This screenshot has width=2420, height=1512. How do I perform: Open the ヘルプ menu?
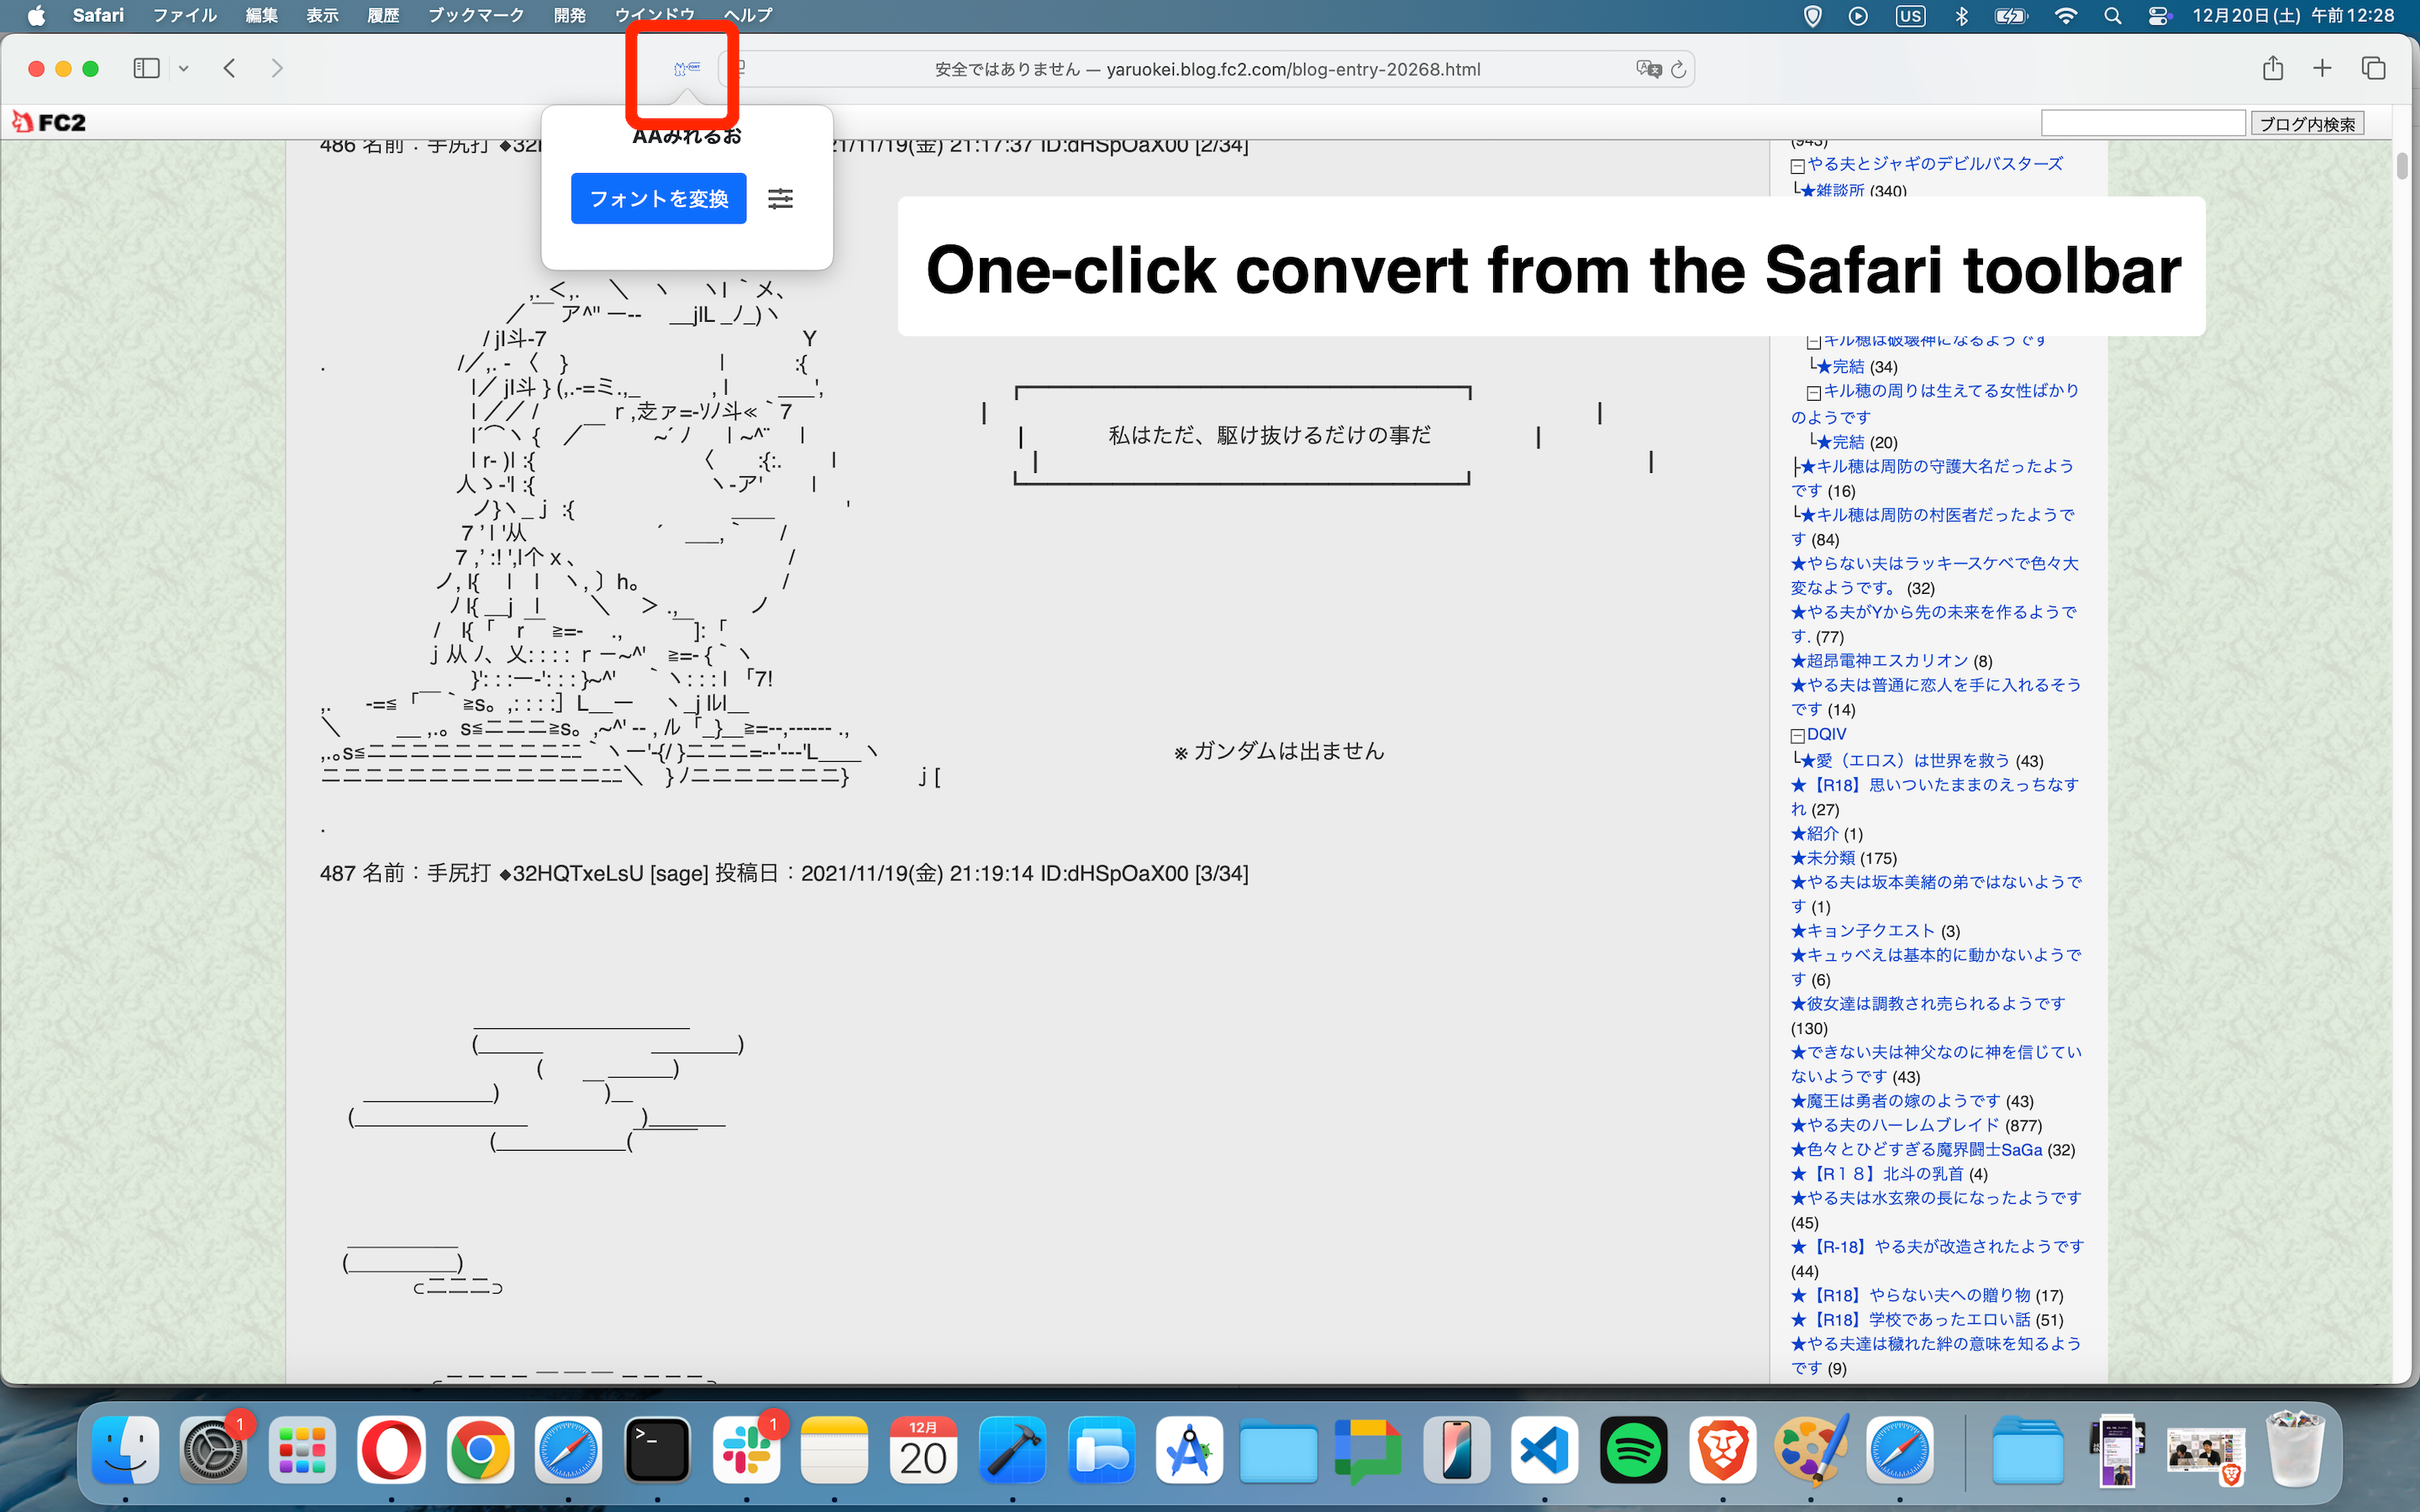pyautogui.click(x=748, y=15)
